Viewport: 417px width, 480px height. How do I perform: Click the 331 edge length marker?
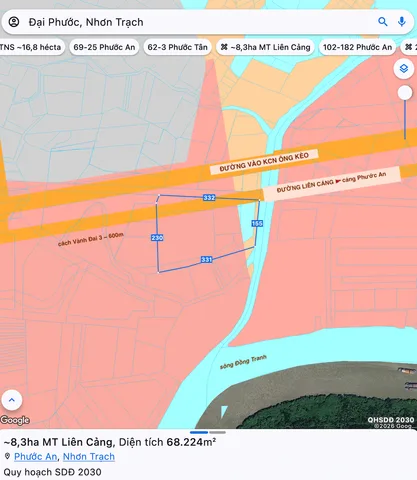coord(206,259)
